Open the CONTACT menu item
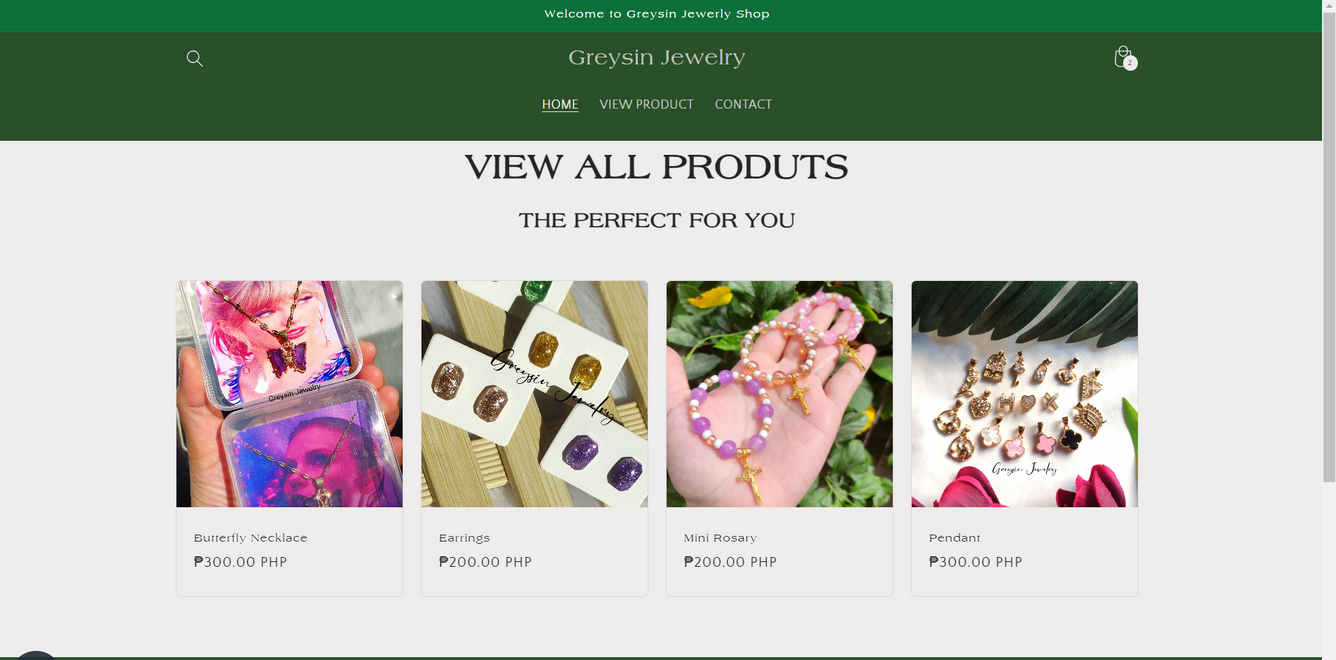 743,104
